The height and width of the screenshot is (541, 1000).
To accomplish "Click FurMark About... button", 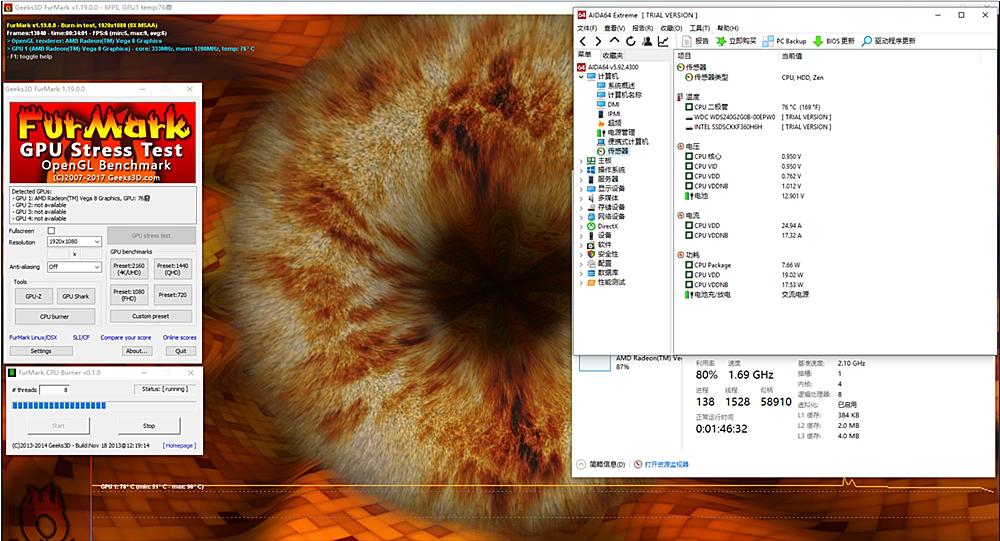I will [x=136, y=351].
